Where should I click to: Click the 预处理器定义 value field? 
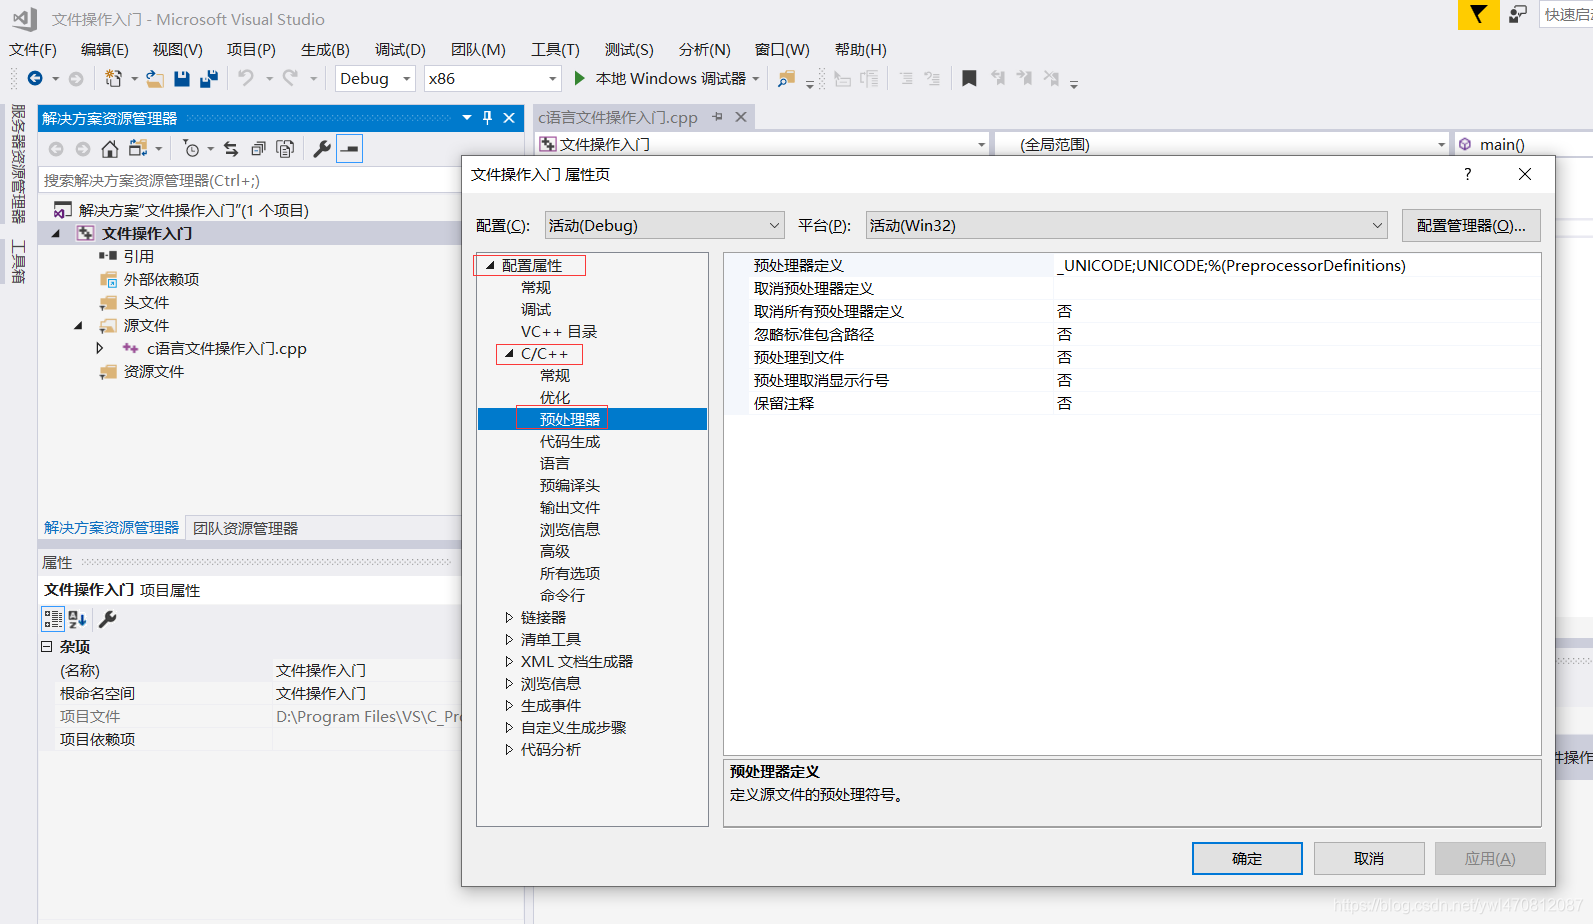click(x=1297, y=265)
